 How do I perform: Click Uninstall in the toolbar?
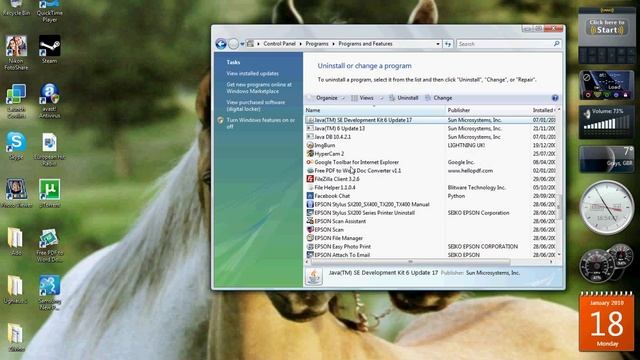coord(404,98)
